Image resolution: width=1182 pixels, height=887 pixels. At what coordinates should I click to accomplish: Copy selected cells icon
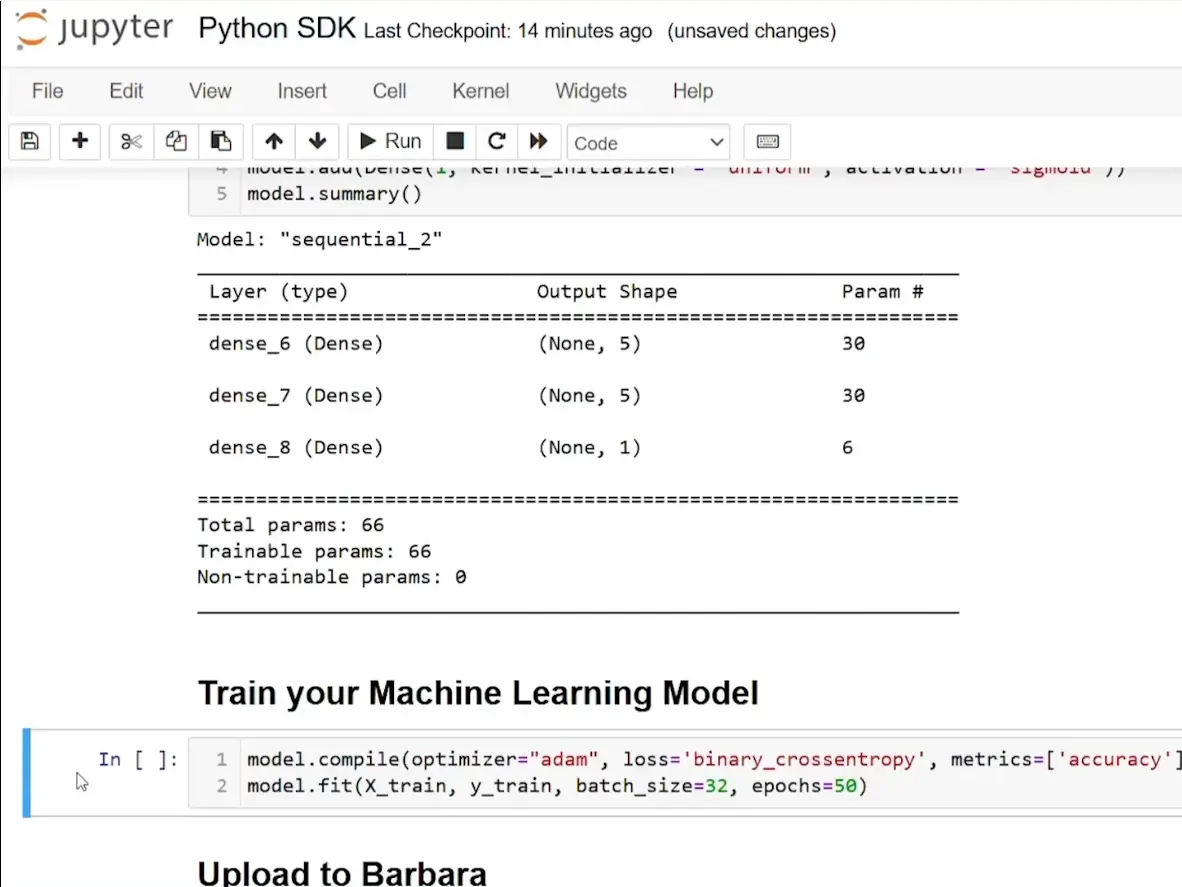177,142
